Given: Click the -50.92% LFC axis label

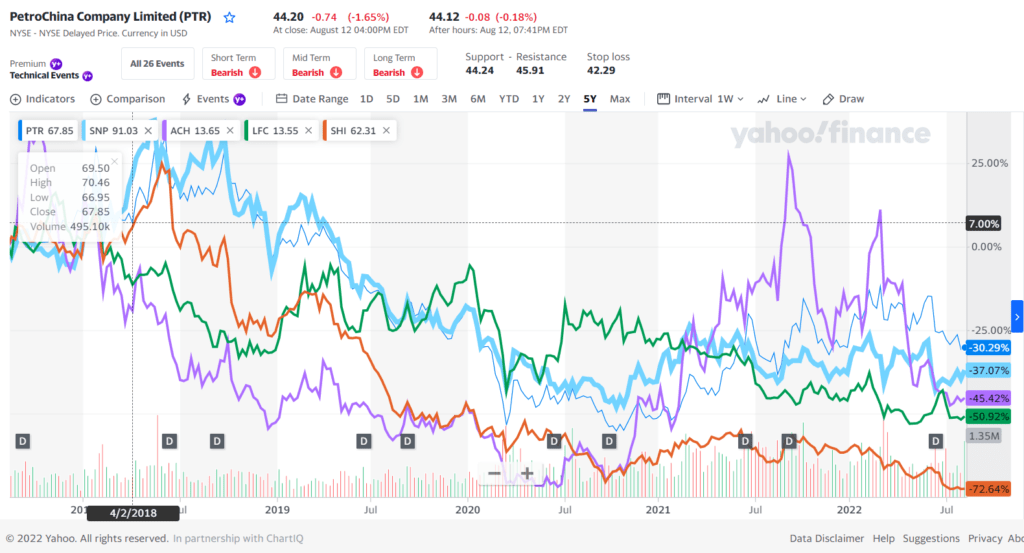Looking at the screenshot, I should click(988, 417).
